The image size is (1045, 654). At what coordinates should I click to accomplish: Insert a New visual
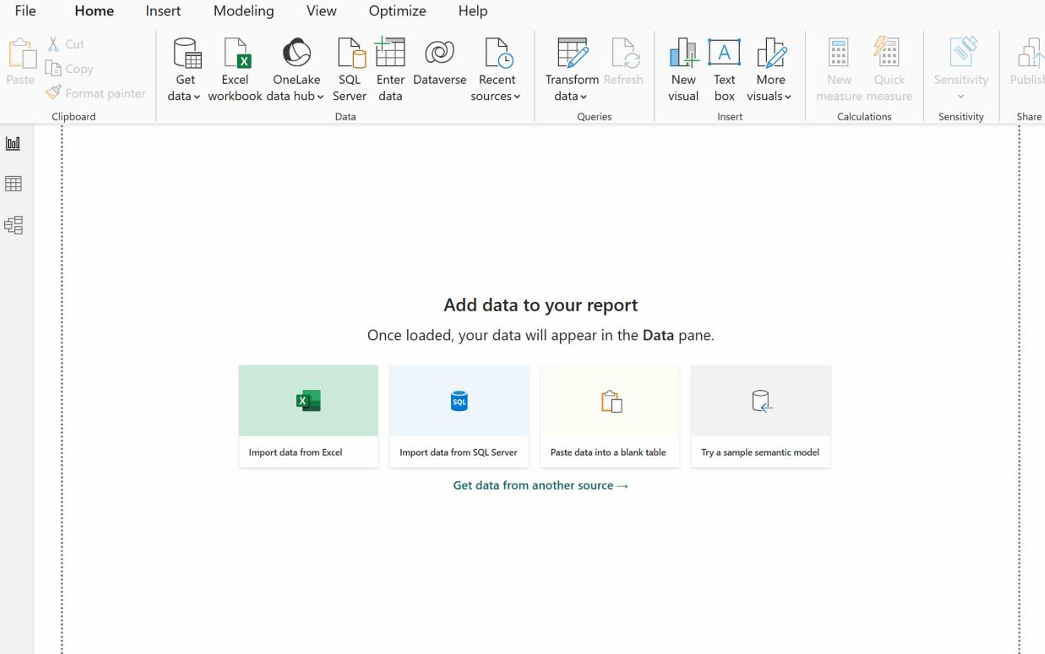[x=684, y=70]
